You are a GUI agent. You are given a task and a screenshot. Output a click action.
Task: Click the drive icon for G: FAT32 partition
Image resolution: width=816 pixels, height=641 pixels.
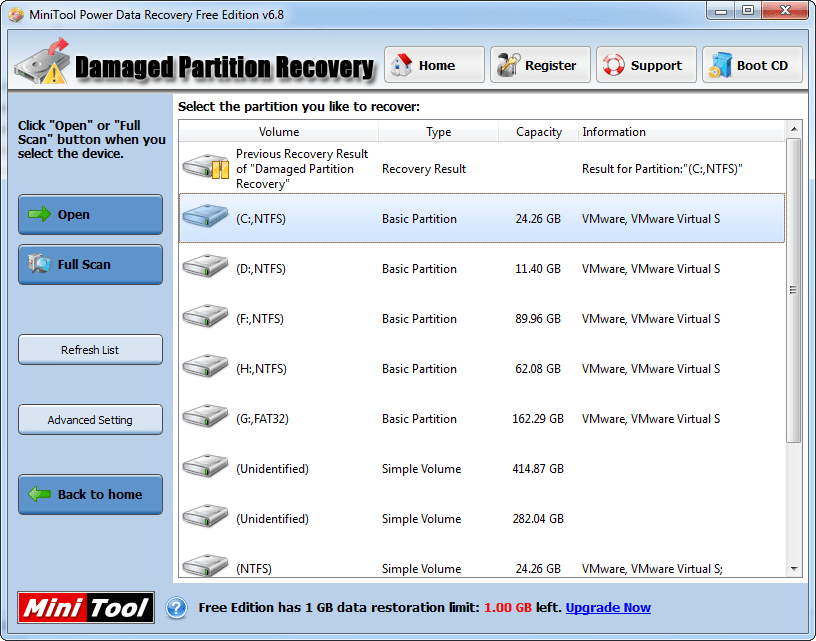tap(205, 417)
